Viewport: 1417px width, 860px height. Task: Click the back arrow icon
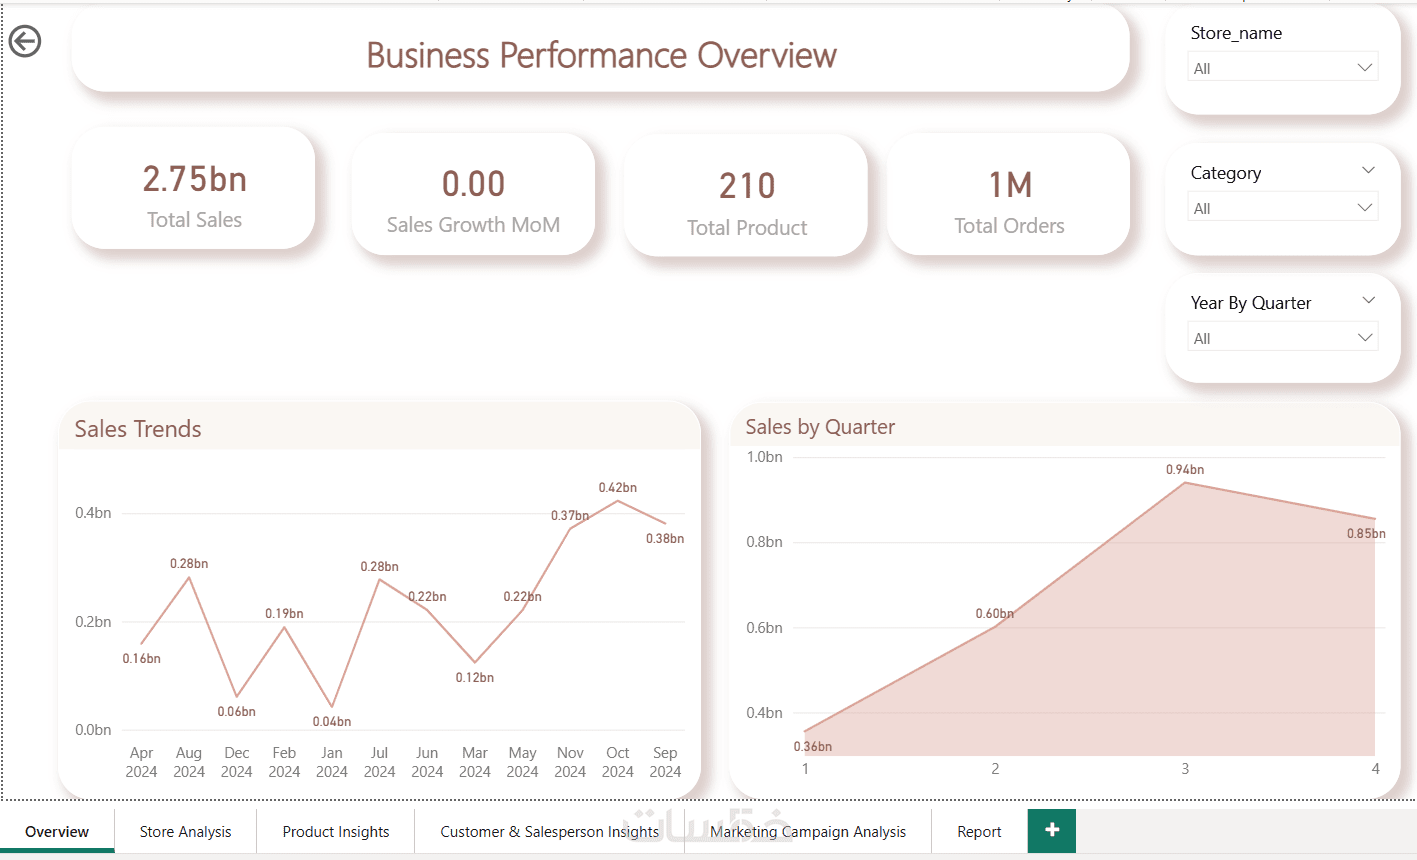coord(25,41)
